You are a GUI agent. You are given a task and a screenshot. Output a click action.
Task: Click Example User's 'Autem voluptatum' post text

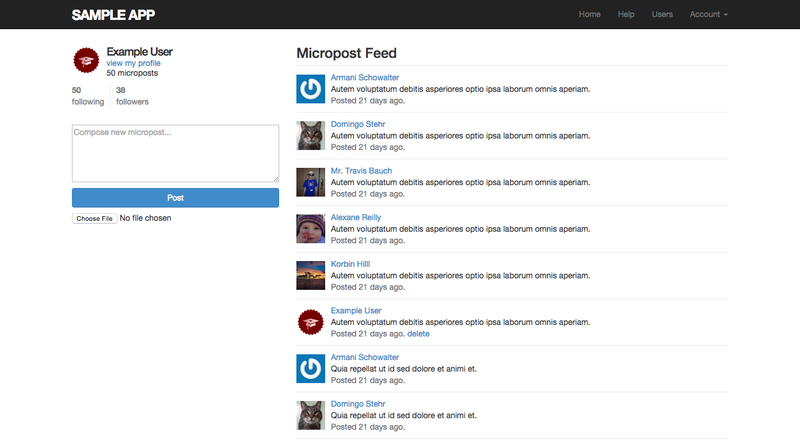point(460,322)
